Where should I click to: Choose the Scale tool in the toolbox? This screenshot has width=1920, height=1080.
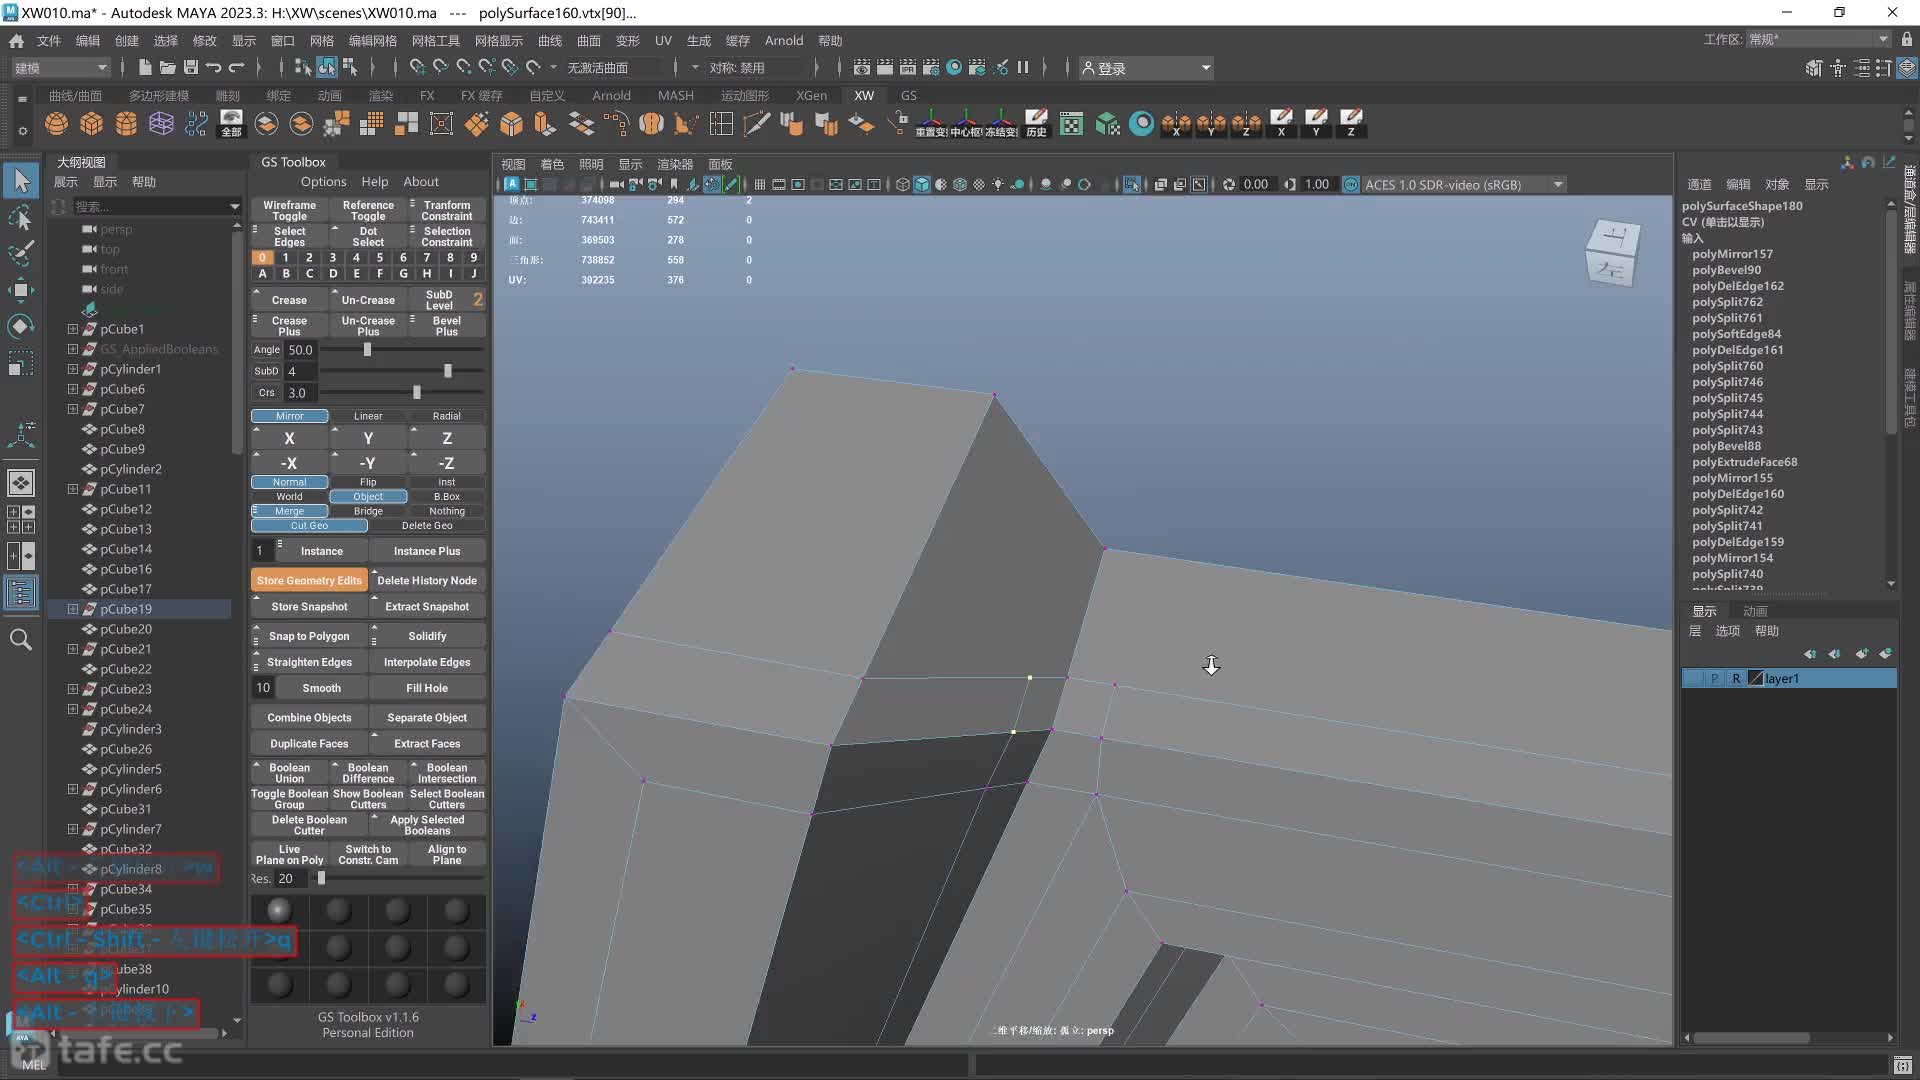tap(21, 362)
